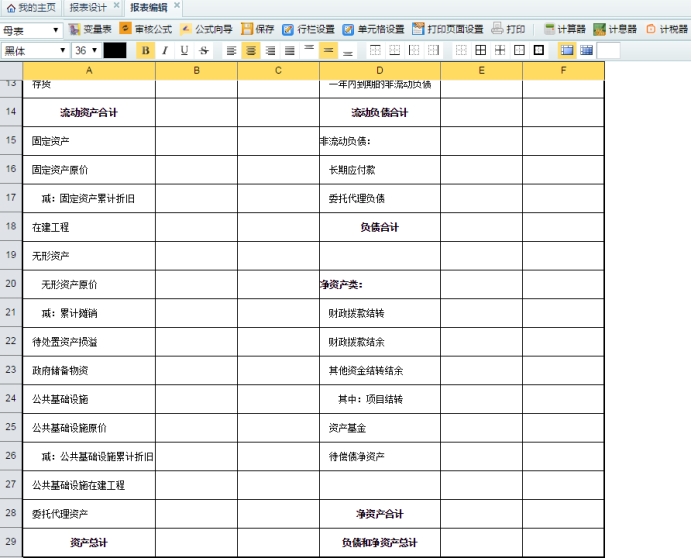Viewport: 692px width, 558px height.
Task: Apply all borders to cells
Action: [x=481, y=51]
